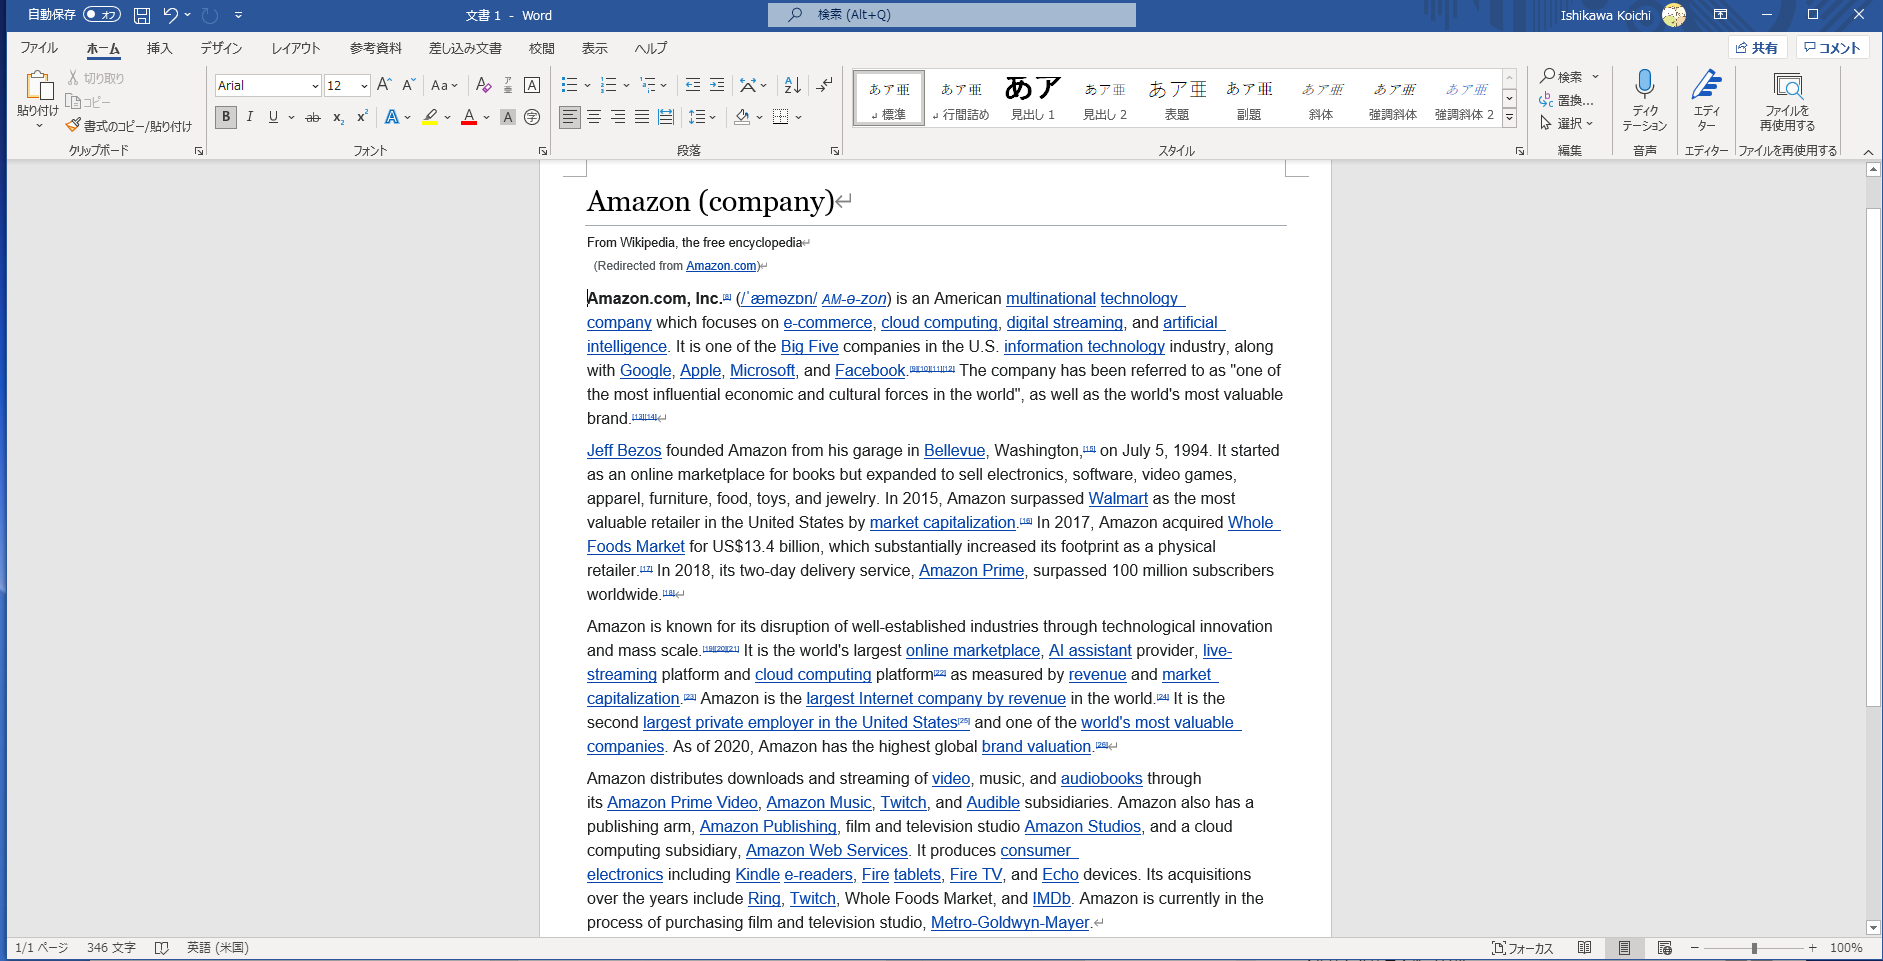Decrease paragraph indent
Image resolution: width=1883 pixels, height=961 pixels.
pos(693,85)
